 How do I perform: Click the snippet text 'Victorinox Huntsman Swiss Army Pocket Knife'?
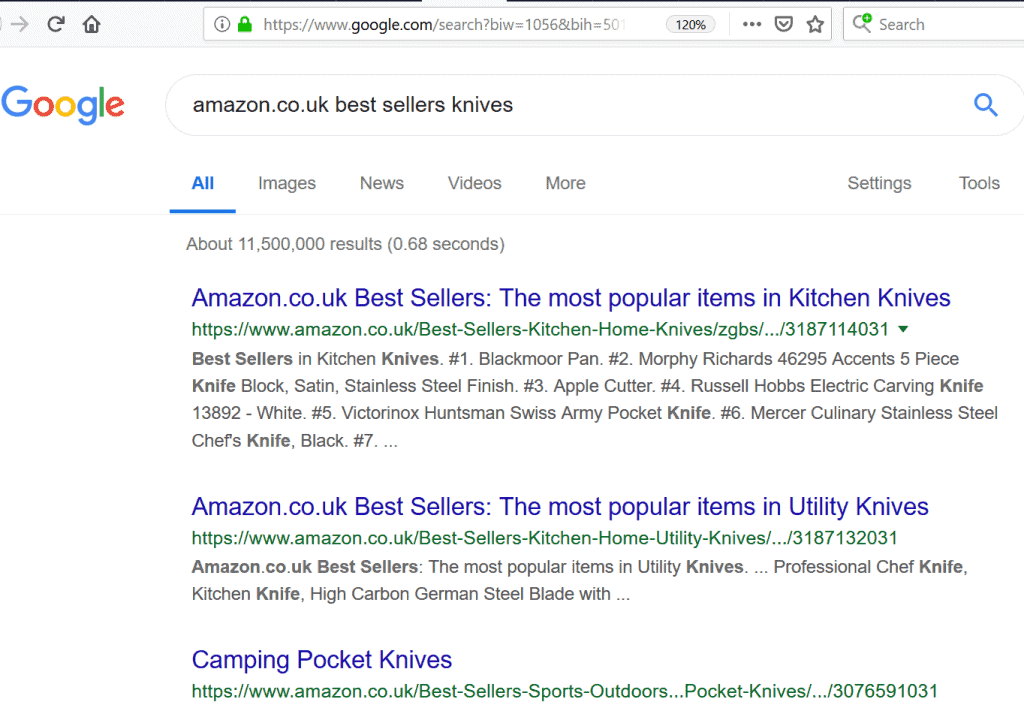pos(526,413)
